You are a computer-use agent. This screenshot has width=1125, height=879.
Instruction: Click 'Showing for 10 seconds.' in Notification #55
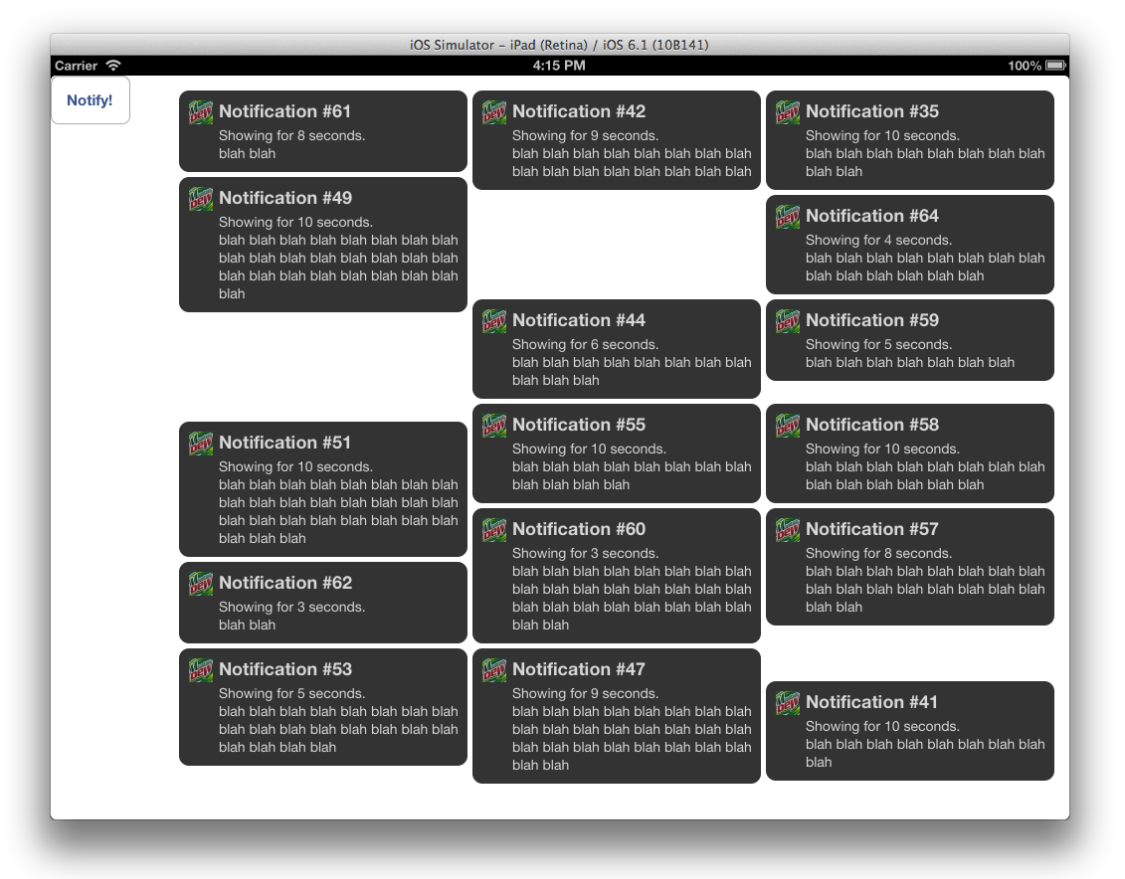click(589, 449)
